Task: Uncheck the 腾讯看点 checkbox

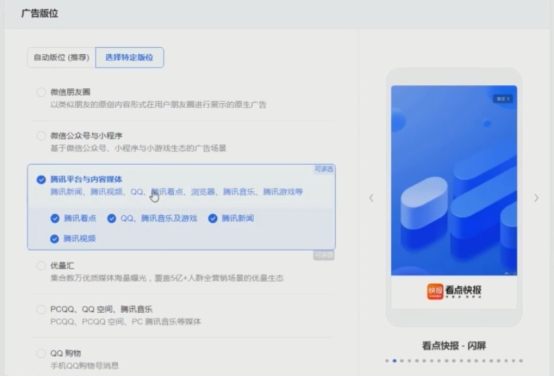Action: (55, 219)
